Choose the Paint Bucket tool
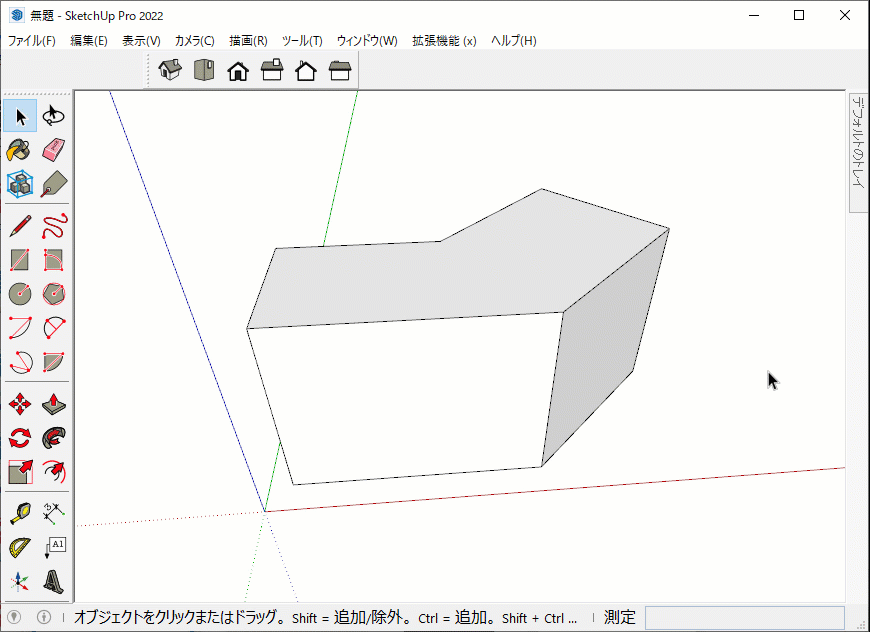Image resolution: width=870 pixels, height=632 pixels. point(20,150)
